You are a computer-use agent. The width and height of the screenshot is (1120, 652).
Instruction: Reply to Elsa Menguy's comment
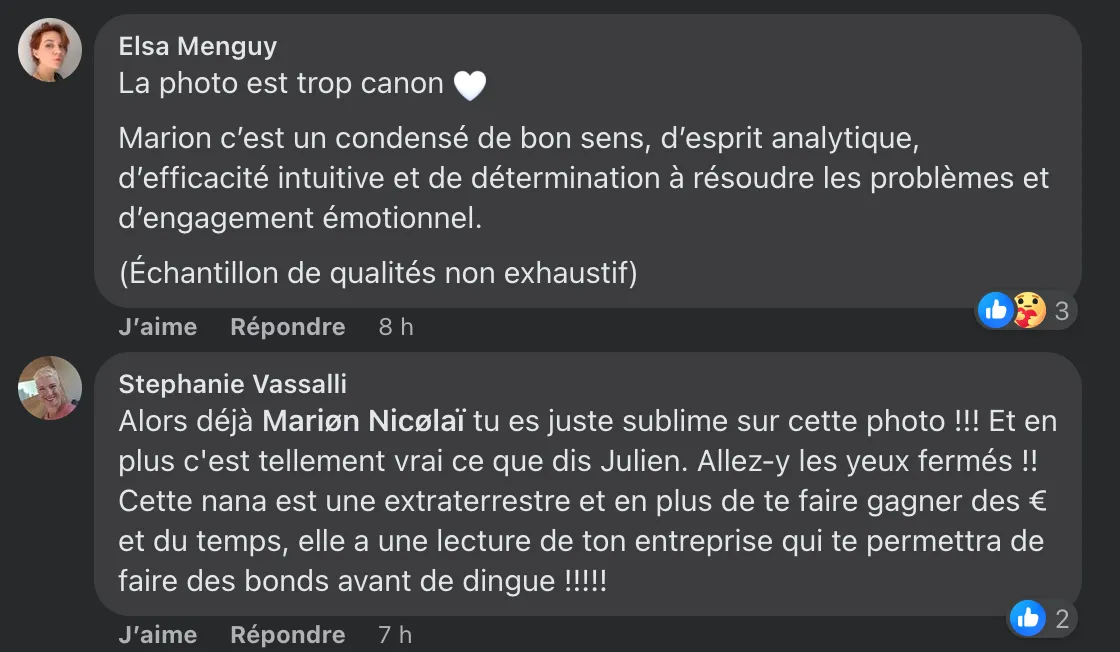(288, 326)
